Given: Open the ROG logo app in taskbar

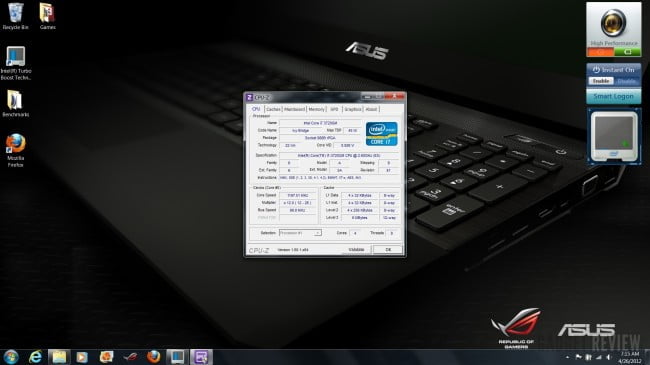Looking at the screenshot, I should click(x=130, y=357).
